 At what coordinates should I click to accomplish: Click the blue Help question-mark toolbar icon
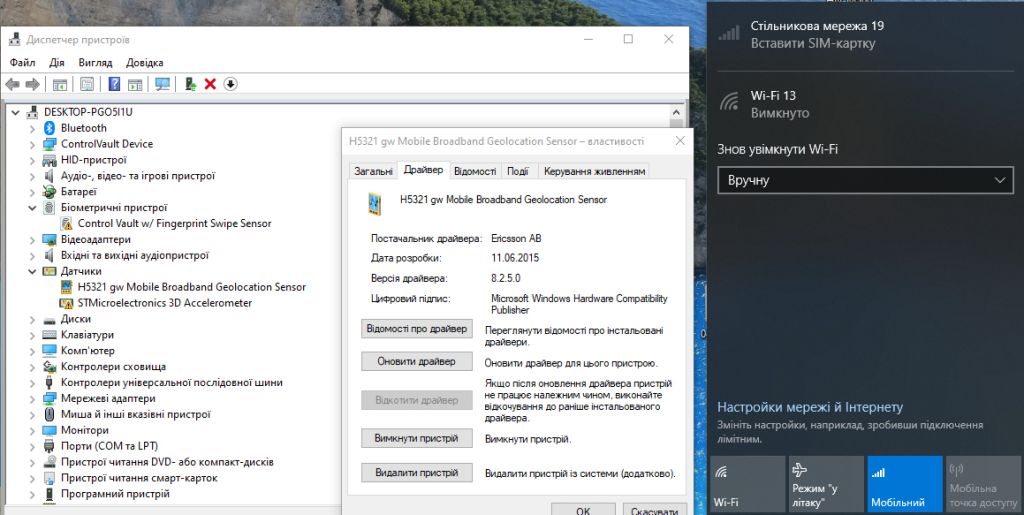point(114,84)
